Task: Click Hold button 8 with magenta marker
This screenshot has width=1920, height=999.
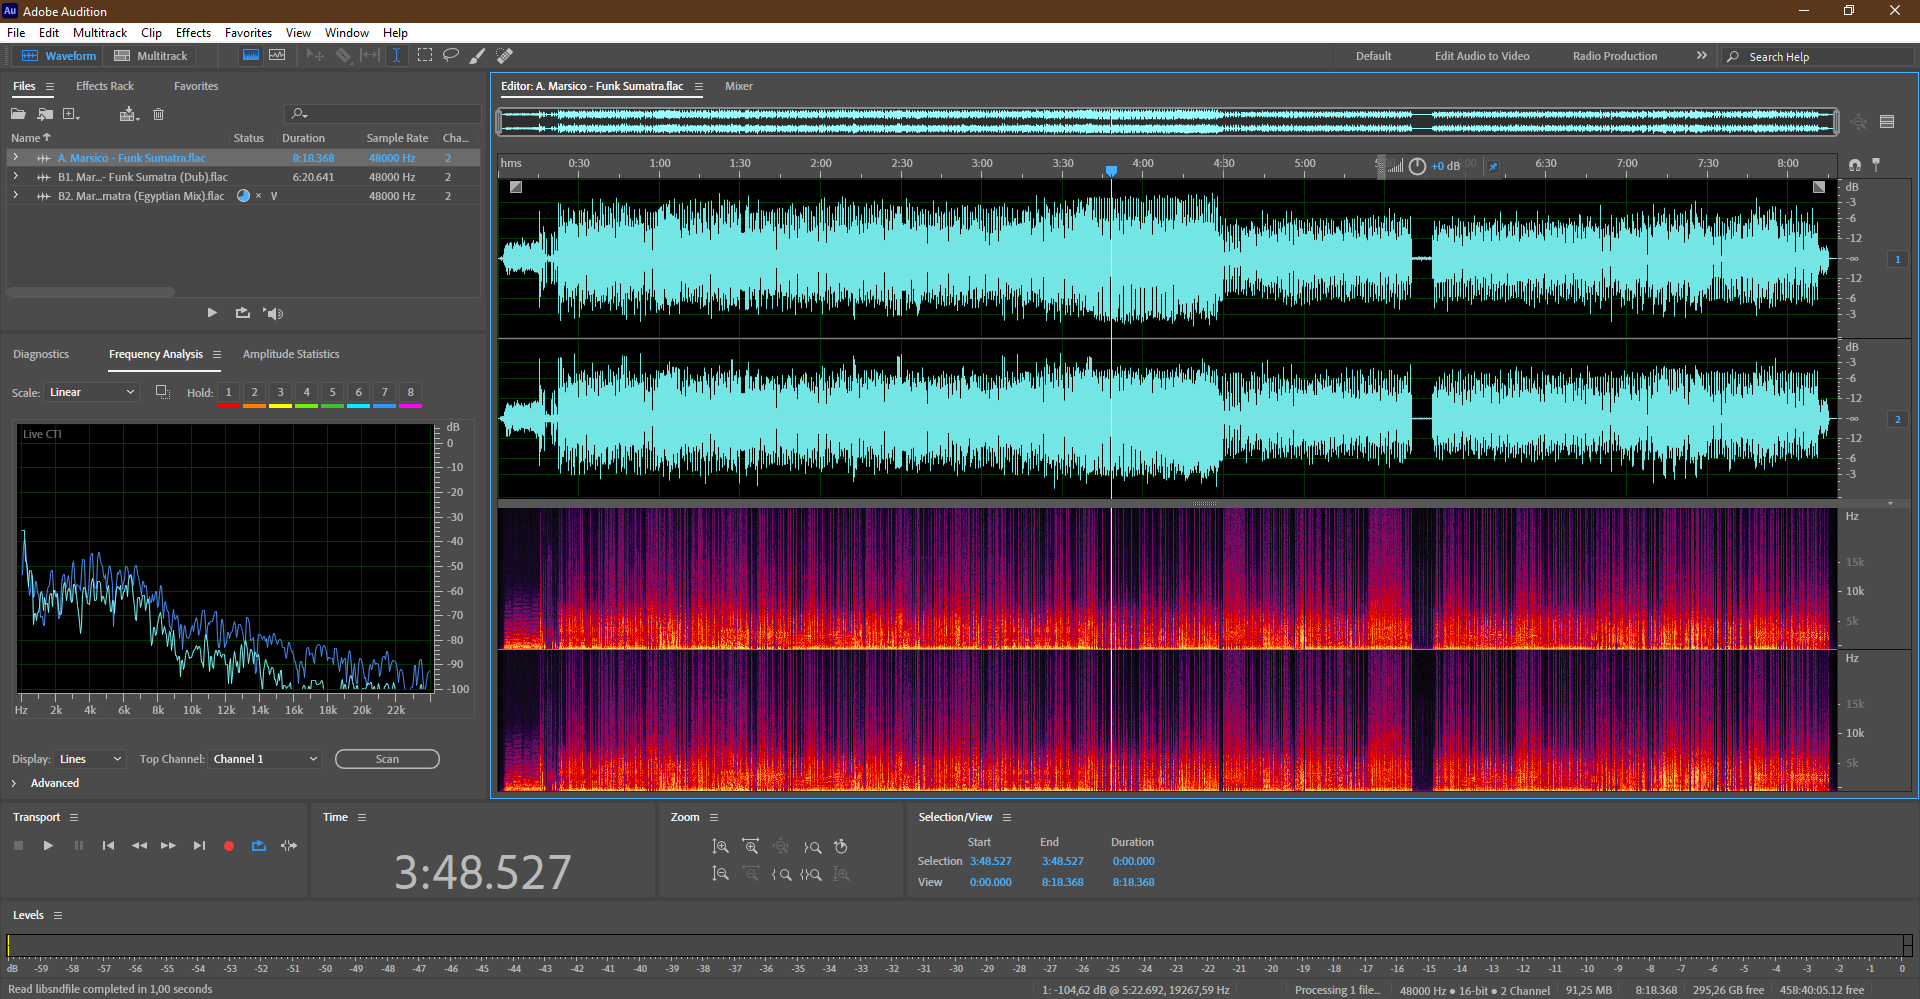Action: pos(411,394)
